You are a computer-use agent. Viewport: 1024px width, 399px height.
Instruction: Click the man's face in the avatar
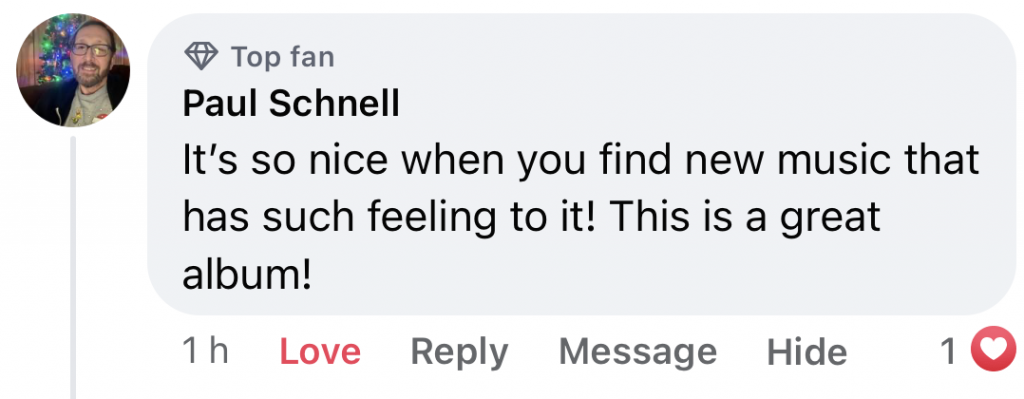point(91,54)
